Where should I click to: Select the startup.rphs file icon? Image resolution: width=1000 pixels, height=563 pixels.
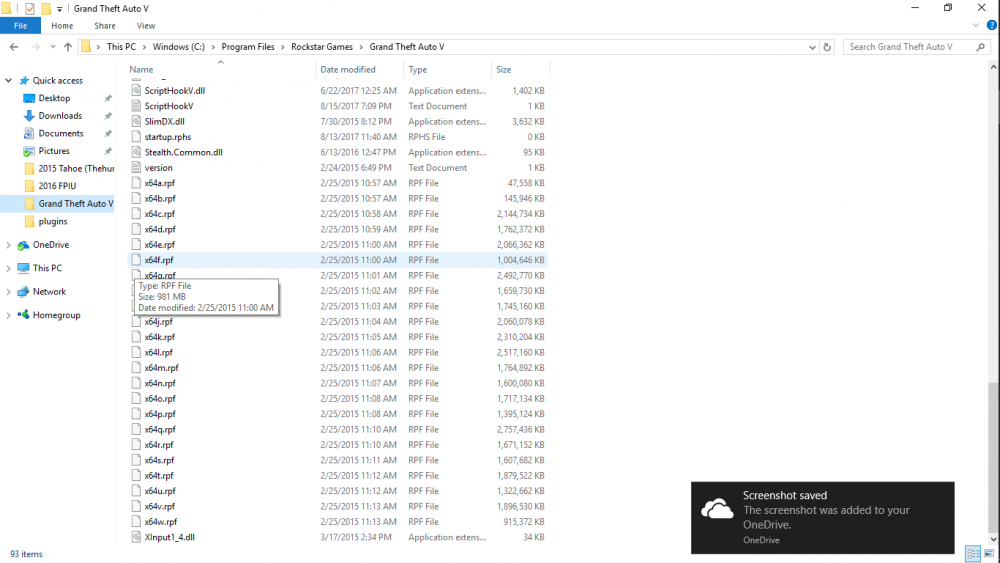(136, 136)
